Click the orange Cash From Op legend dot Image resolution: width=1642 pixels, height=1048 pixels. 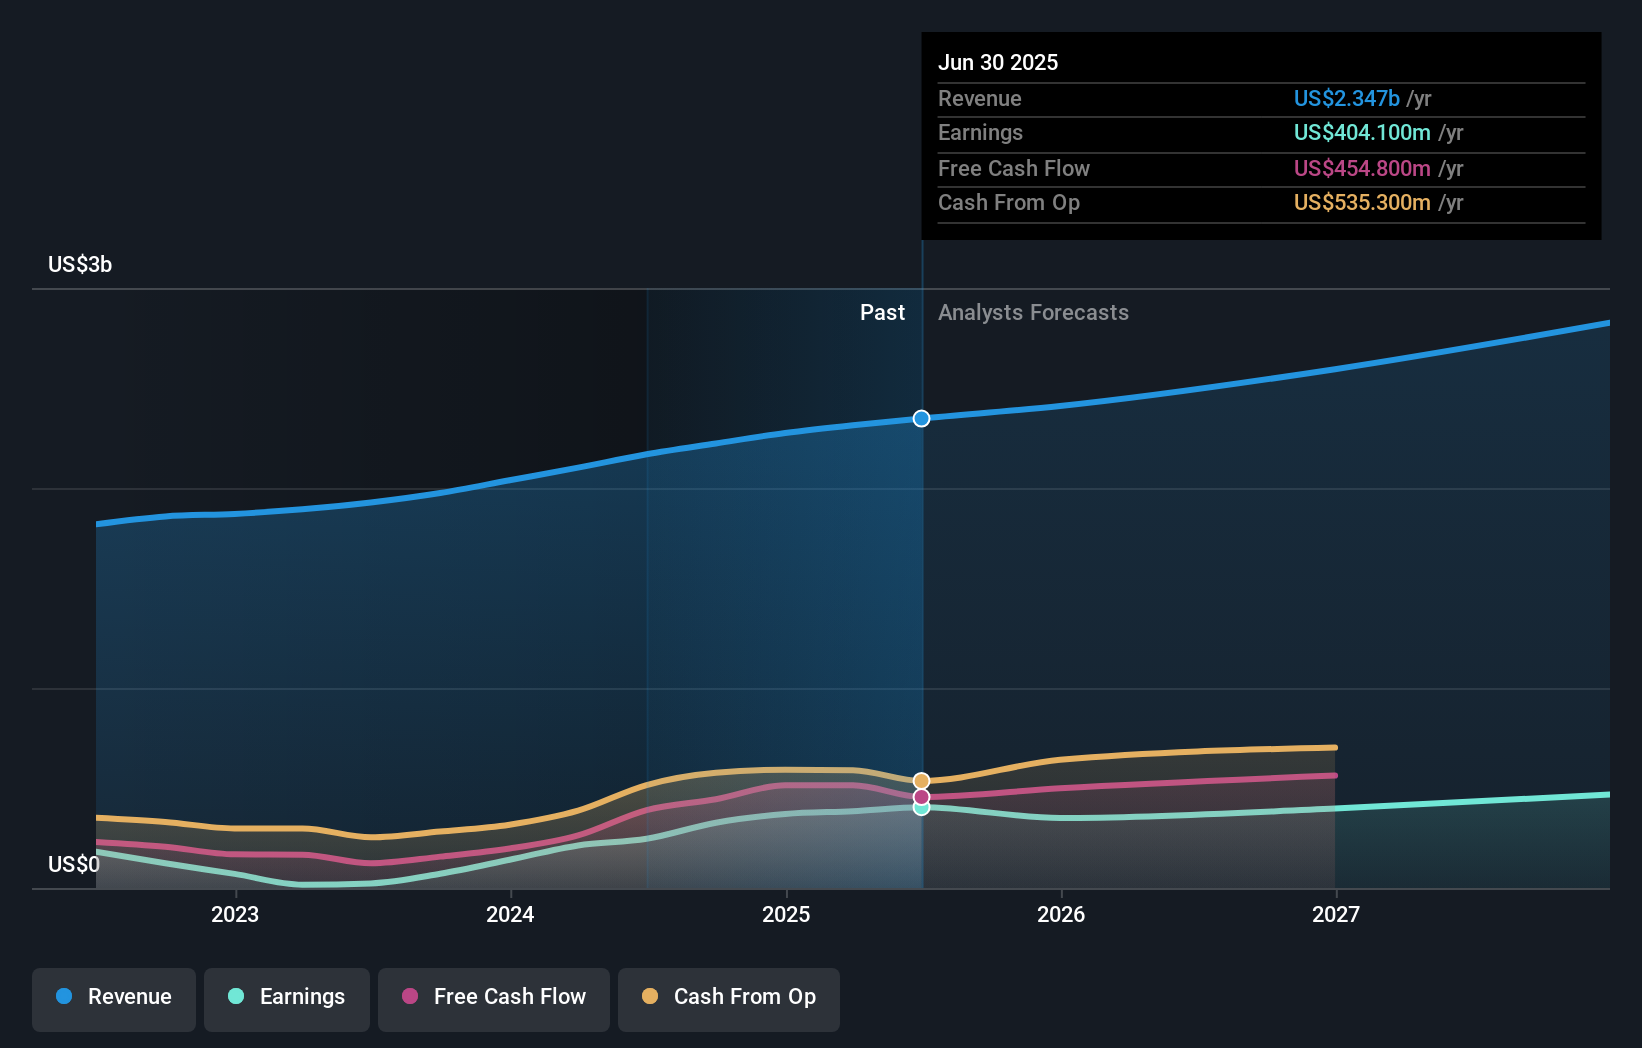click(649, 997)
